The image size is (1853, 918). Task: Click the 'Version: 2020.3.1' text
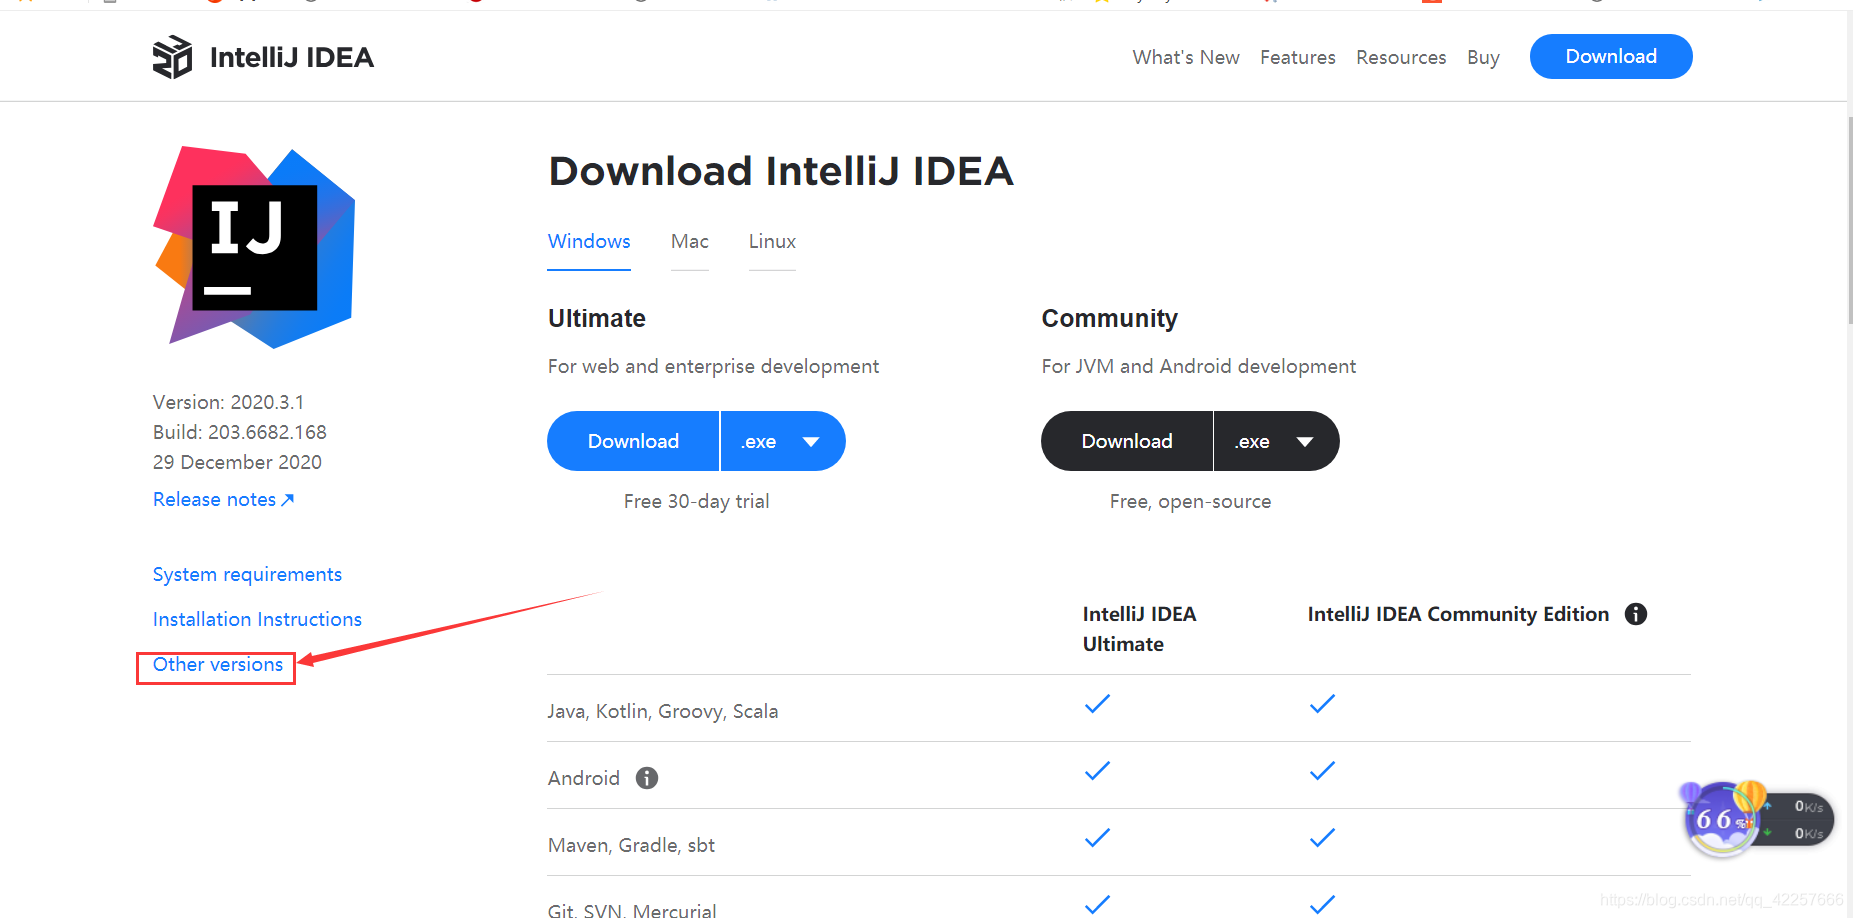[228, 402]
